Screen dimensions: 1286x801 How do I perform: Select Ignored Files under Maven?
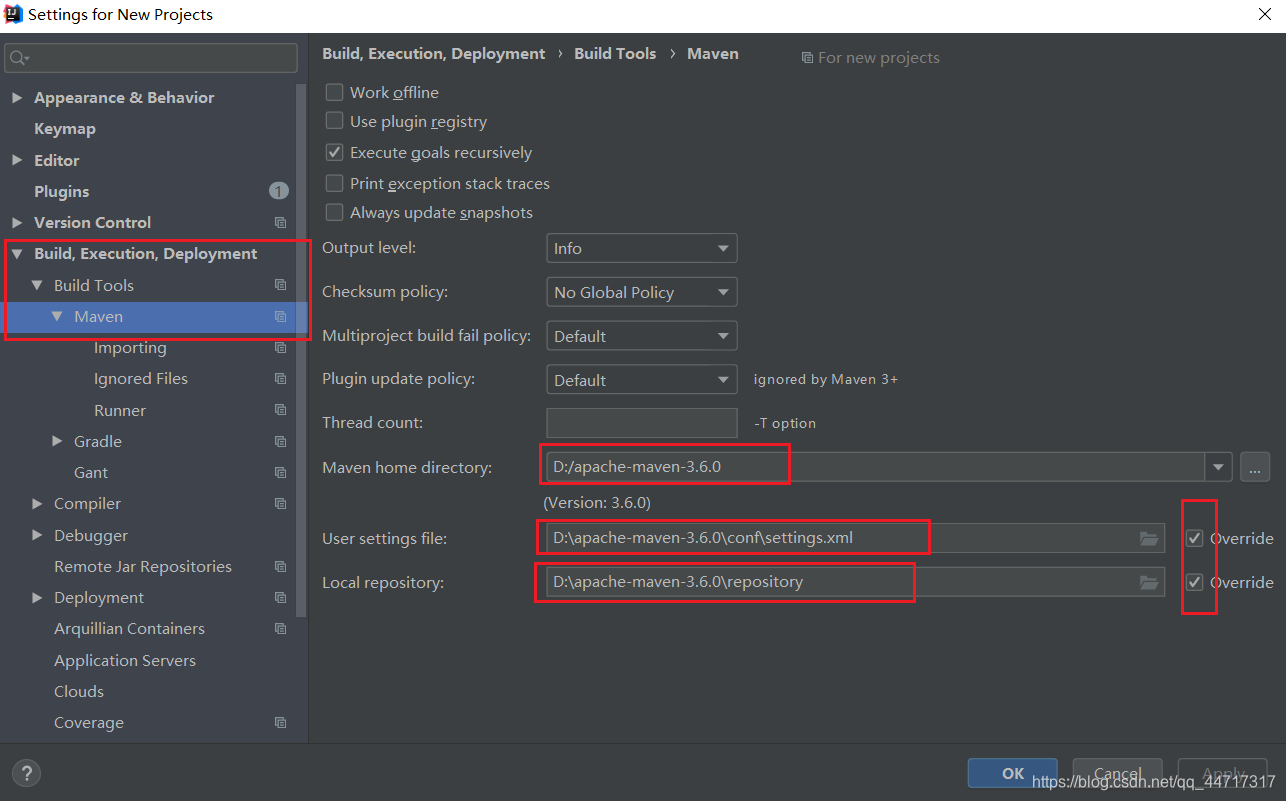click(x=141, y=379)
